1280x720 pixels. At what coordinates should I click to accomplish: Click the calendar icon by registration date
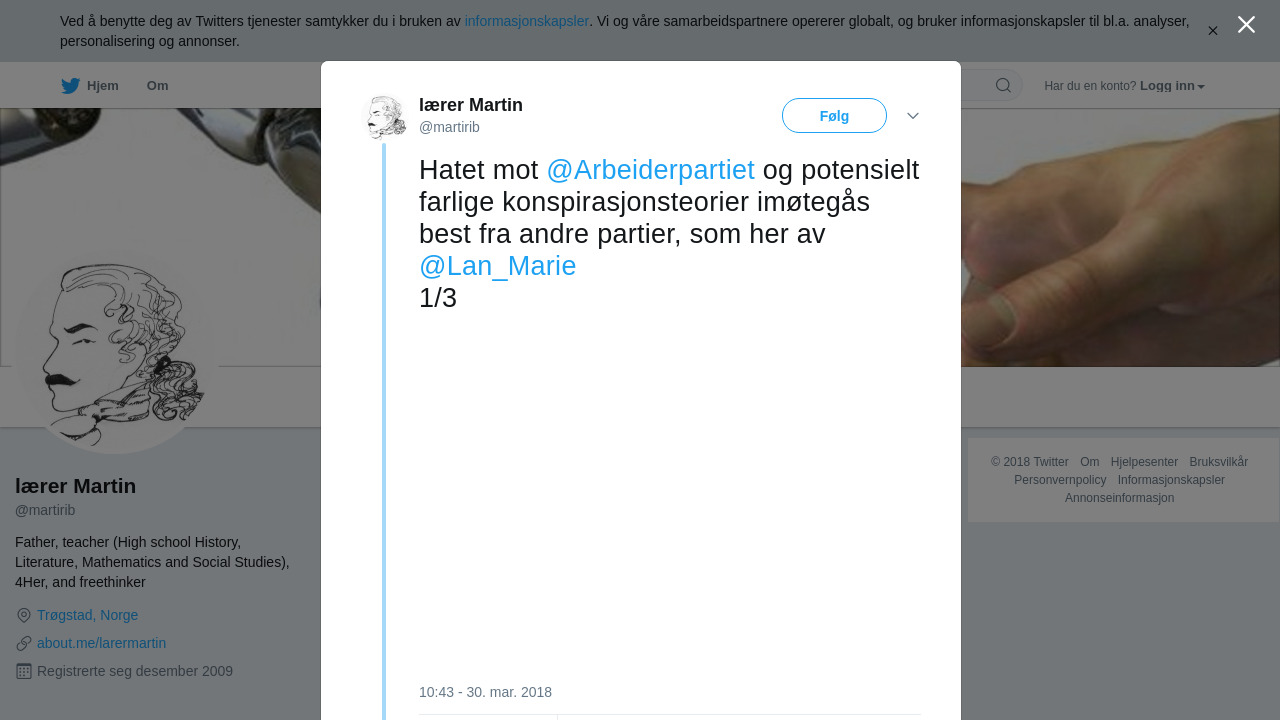pos(24,671)
